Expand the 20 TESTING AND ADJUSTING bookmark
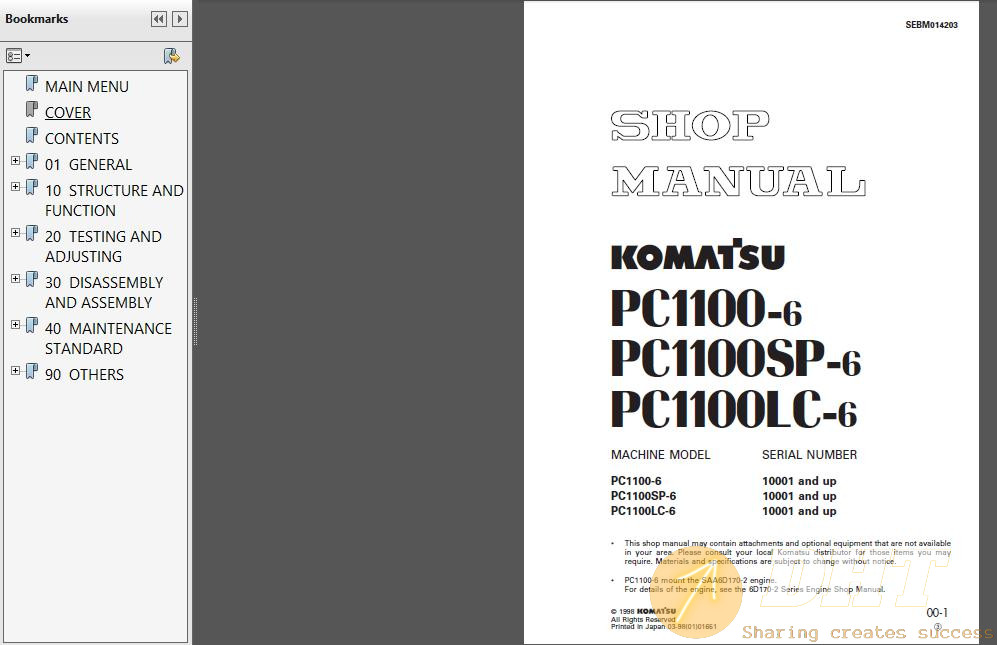Image resolution: width=997 pixels, height=645 pixels. (15, 233)
